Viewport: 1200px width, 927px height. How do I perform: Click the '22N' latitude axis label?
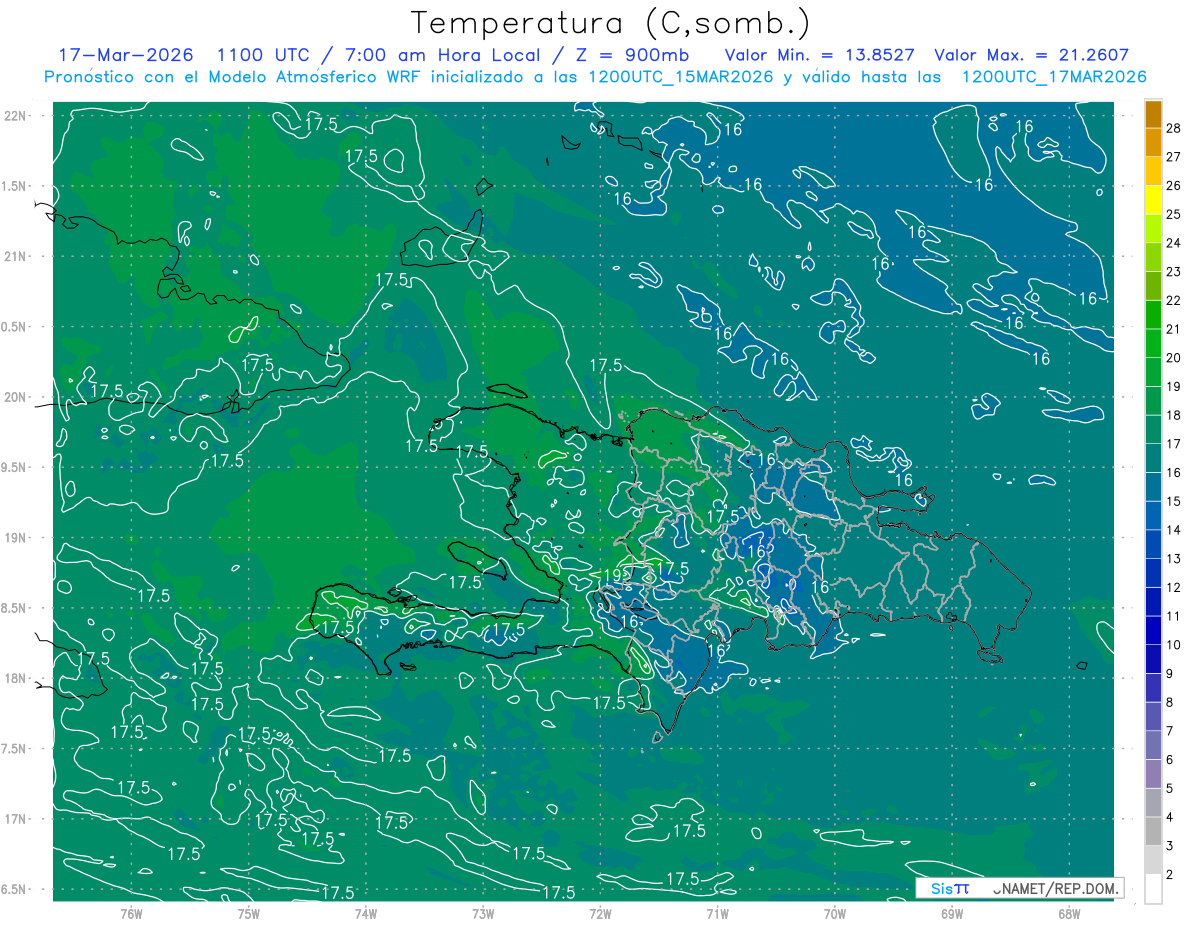point(15,115)
